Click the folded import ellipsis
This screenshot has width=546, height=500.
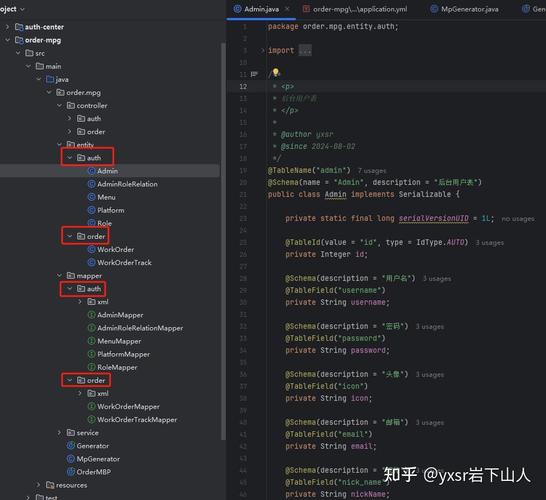[305, 50]
